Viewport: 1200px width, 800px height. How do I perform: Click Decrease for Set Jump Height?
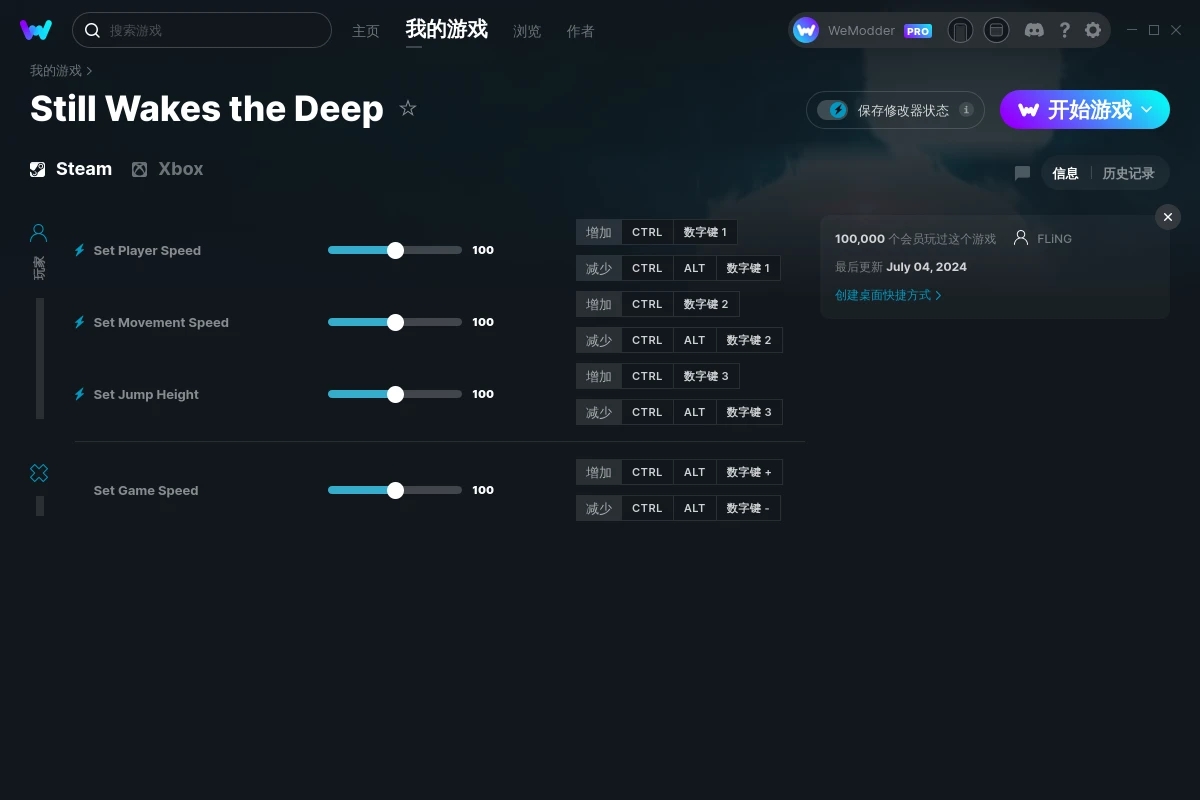(599, 412)
